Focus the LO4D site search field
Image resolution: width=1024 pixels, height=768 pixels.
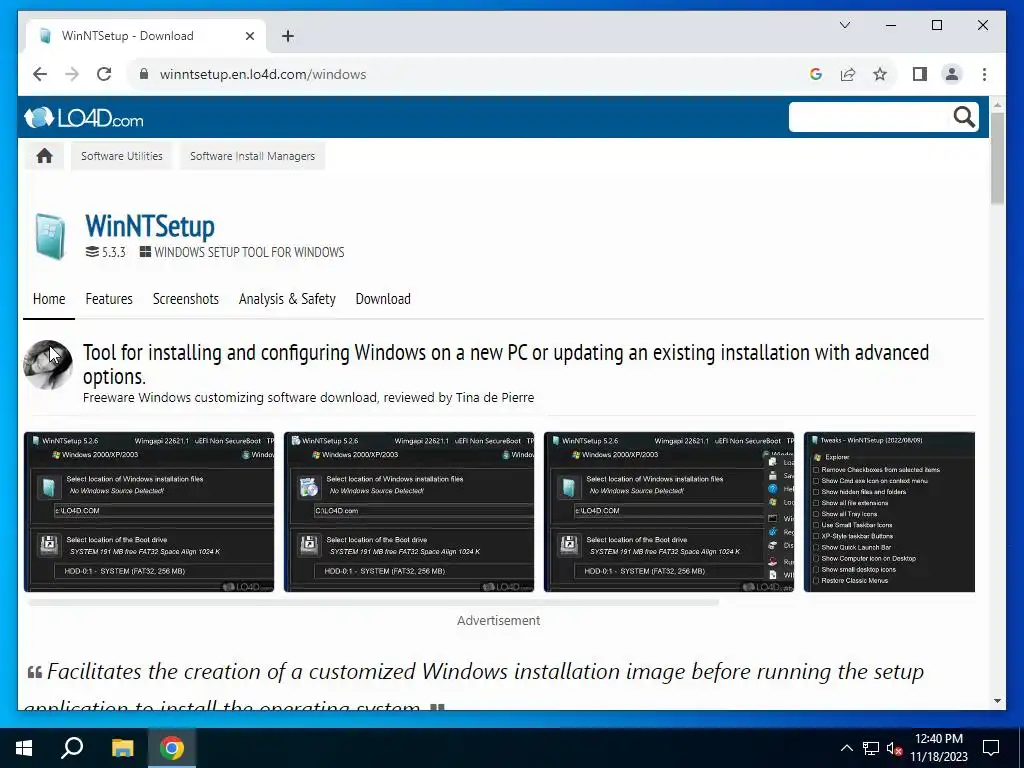coord(870,117)
